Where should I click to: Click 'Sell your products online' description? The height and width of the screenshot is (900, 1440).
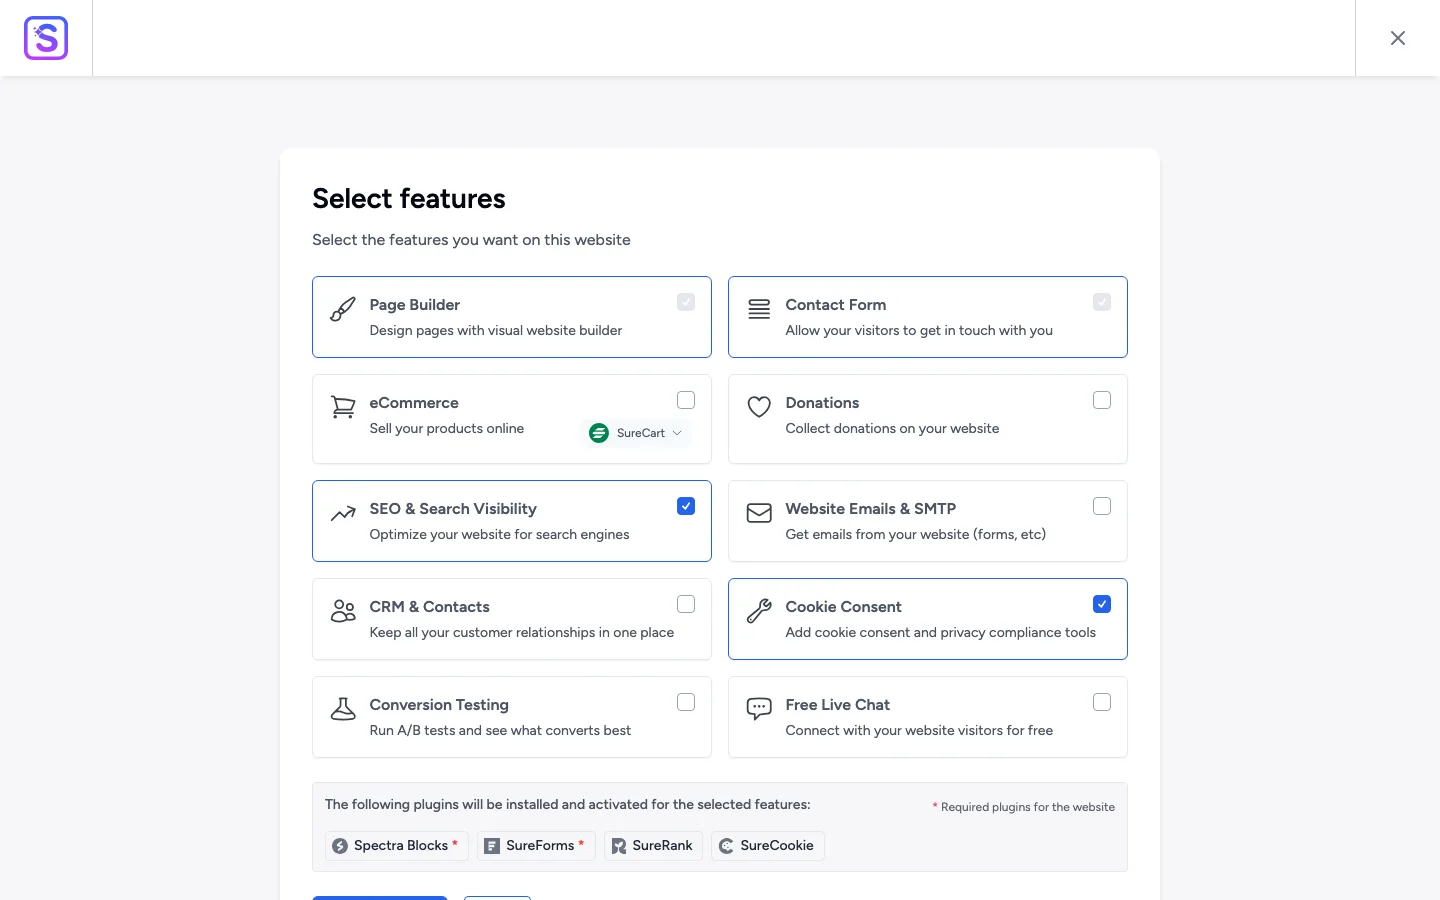(x=447, y=429)
